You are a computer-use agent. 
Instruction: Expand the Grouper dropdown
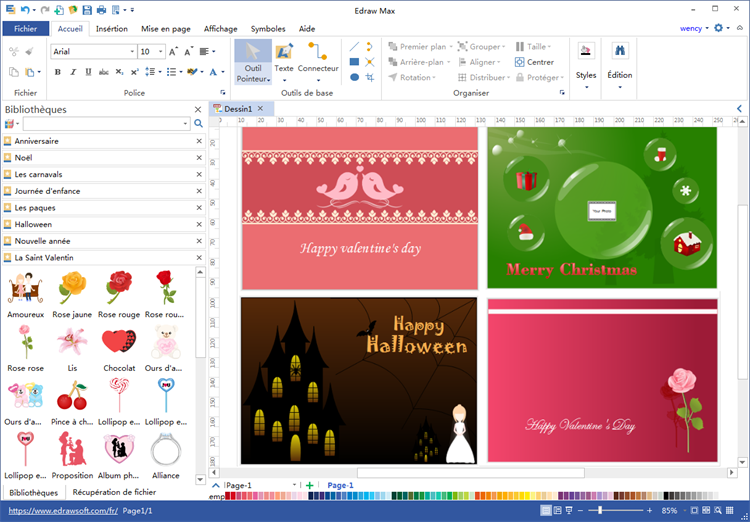(480, 47)
